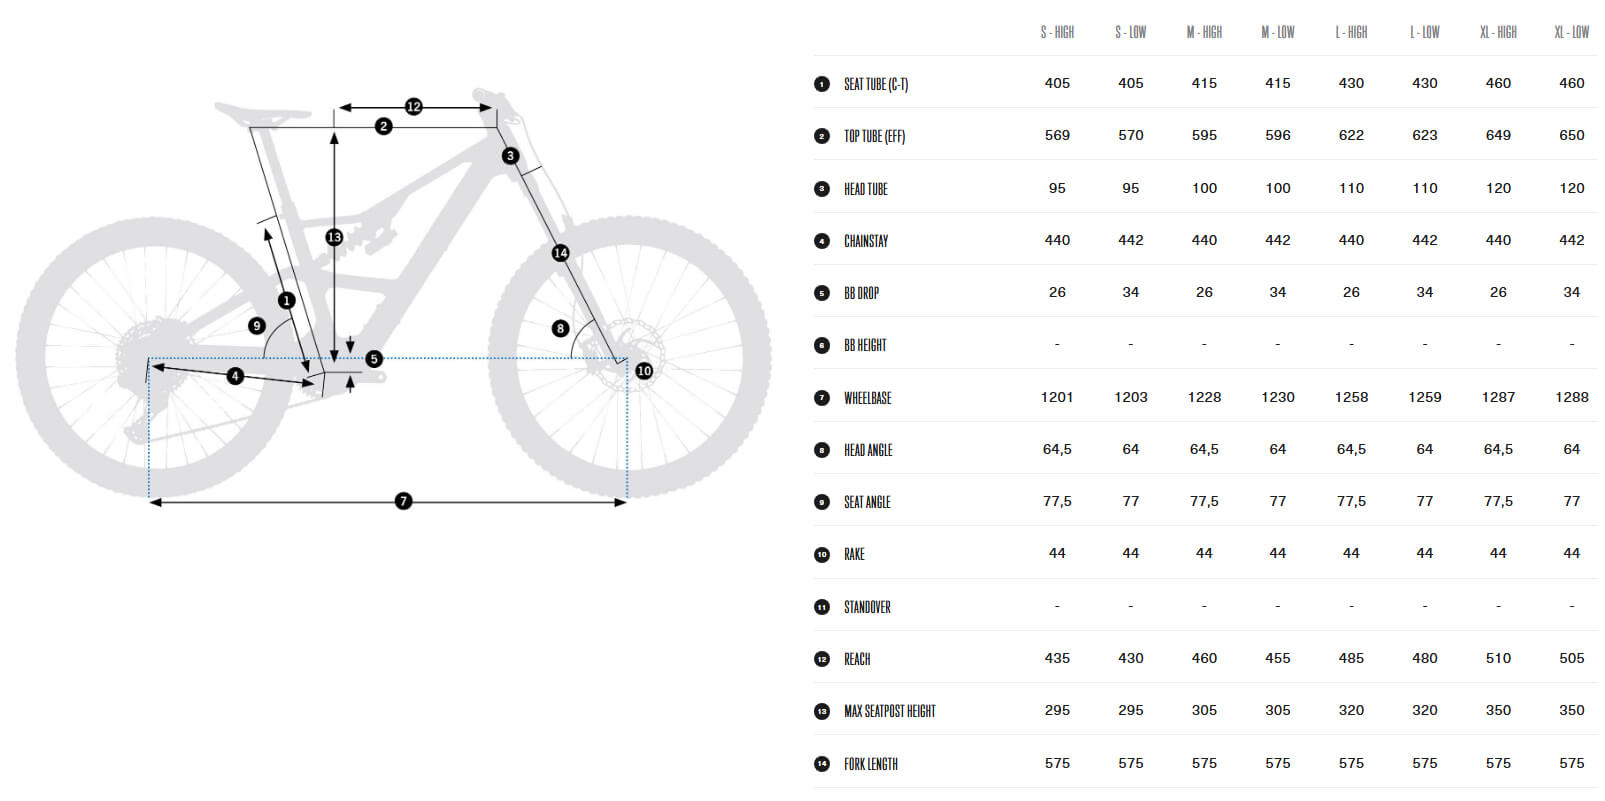1605x801 pixels.
Task: Click the Wheelbase row label in table
Action: pyautogui.click(x=867, y=398)
